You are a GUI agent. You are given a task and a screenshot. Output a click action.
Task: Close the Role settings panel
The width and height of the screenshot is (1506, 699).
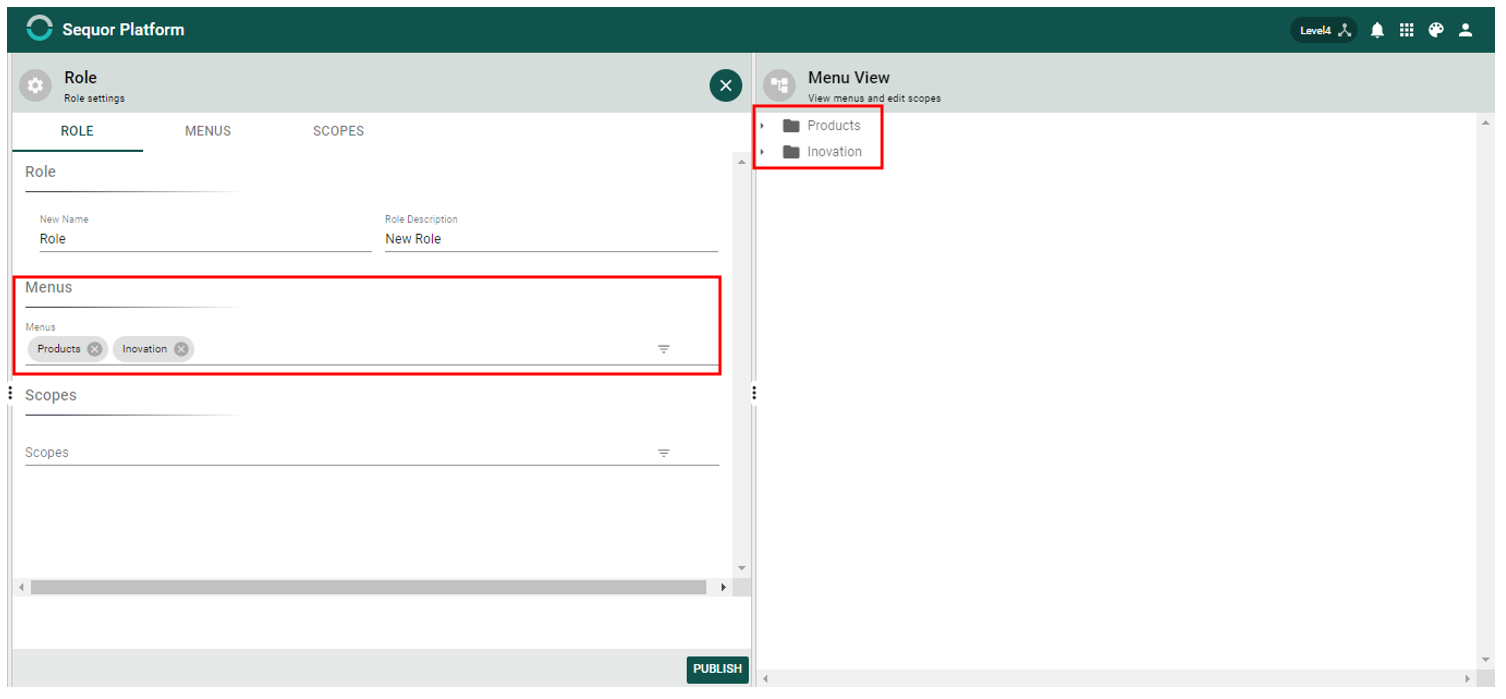tap(726, 86)
